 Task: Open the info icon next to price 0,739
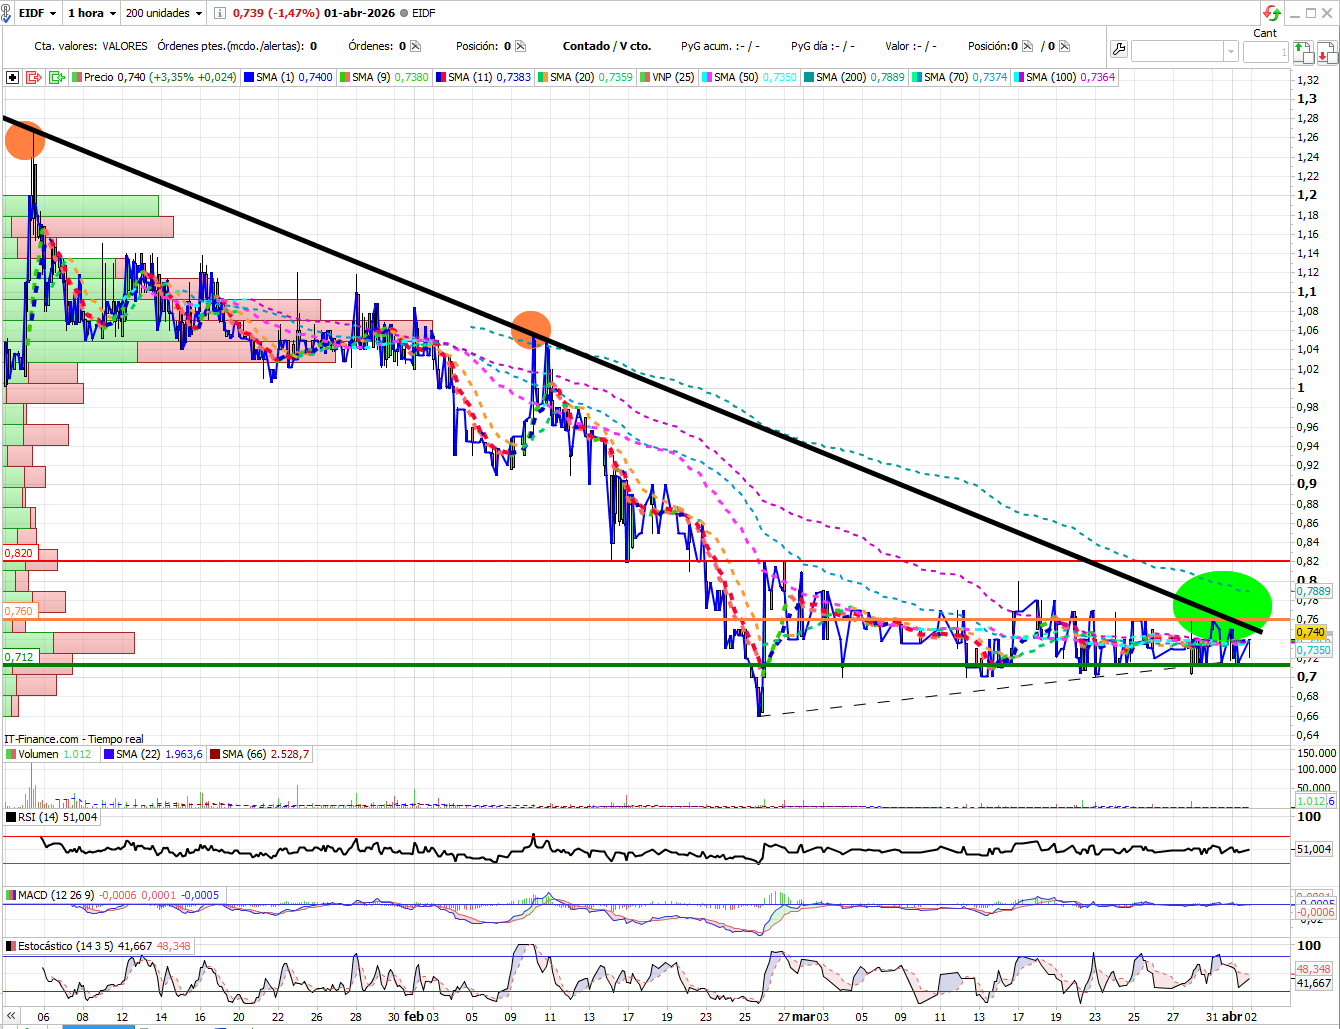219,13
